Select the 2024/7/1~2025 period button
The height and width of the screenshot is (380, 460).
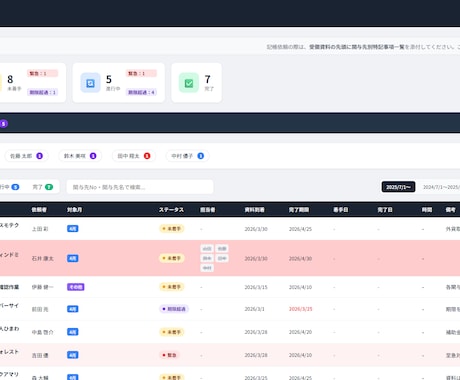tap(441, 187)
